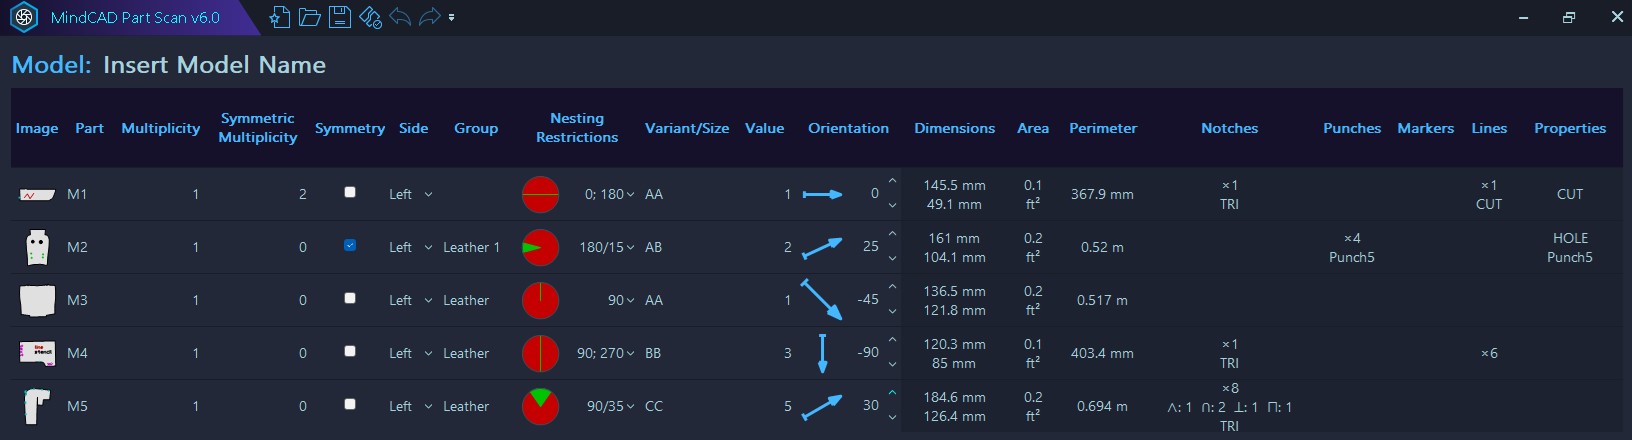
Task: Click the Nesting Restrictions column header
Action: 576,128
